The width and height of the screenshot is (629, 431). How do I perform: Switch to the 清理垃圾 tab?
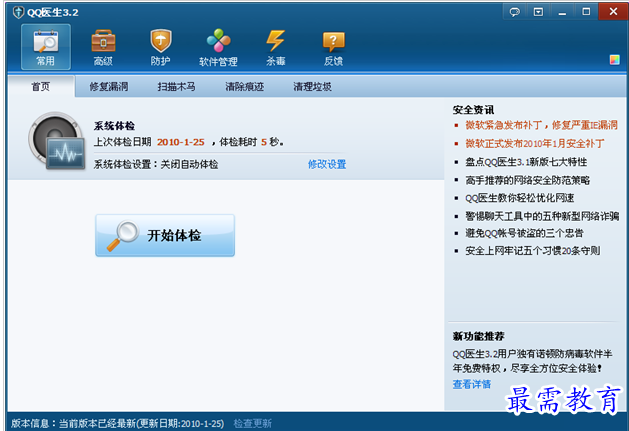click(312, 86)
